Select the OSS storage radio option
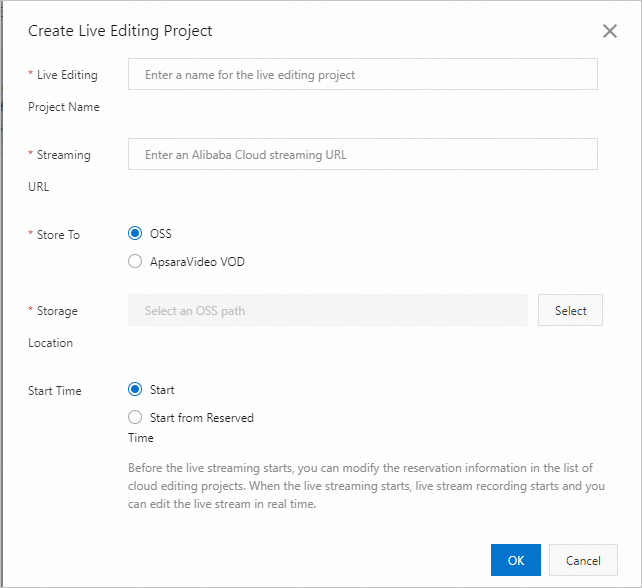Viewport: 642px width, 588px height. pos(135,233)
